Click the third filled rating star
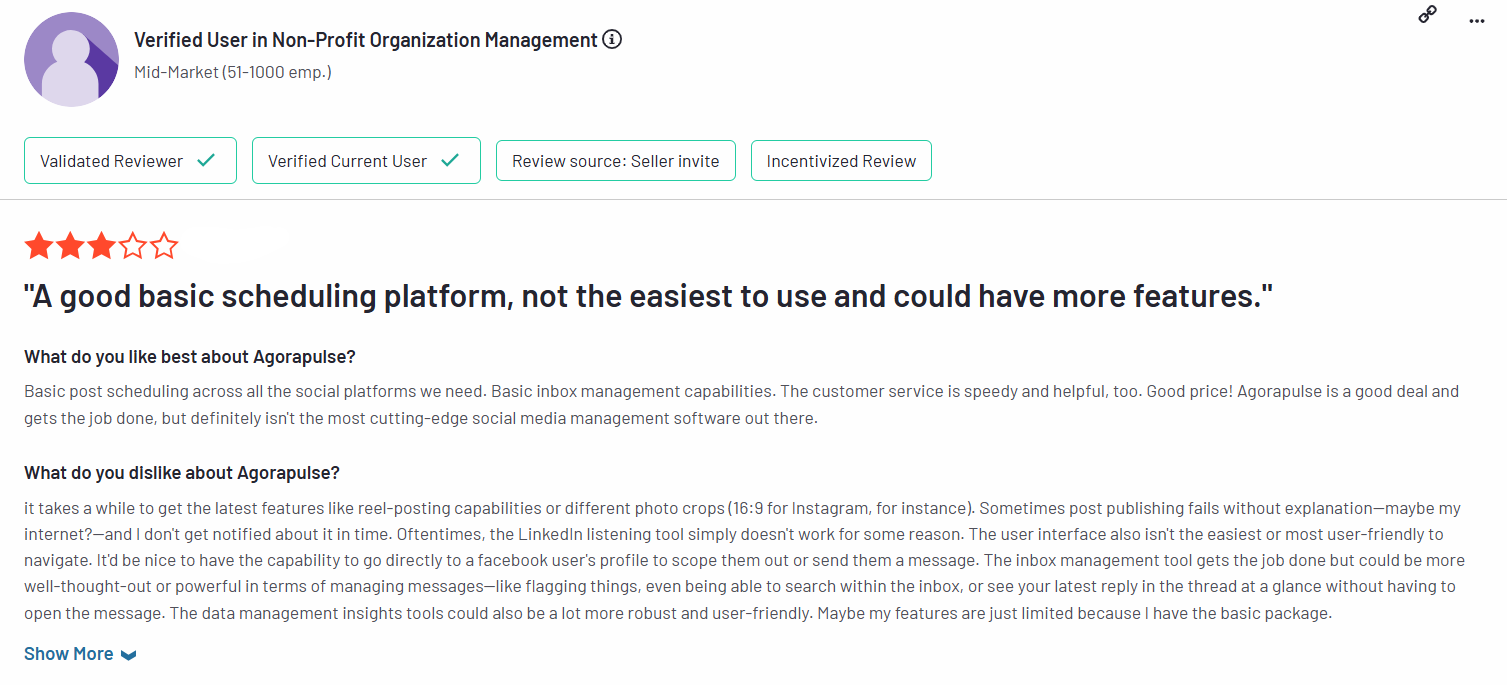This screenshot has width=1507, height=685. (101, 245)
